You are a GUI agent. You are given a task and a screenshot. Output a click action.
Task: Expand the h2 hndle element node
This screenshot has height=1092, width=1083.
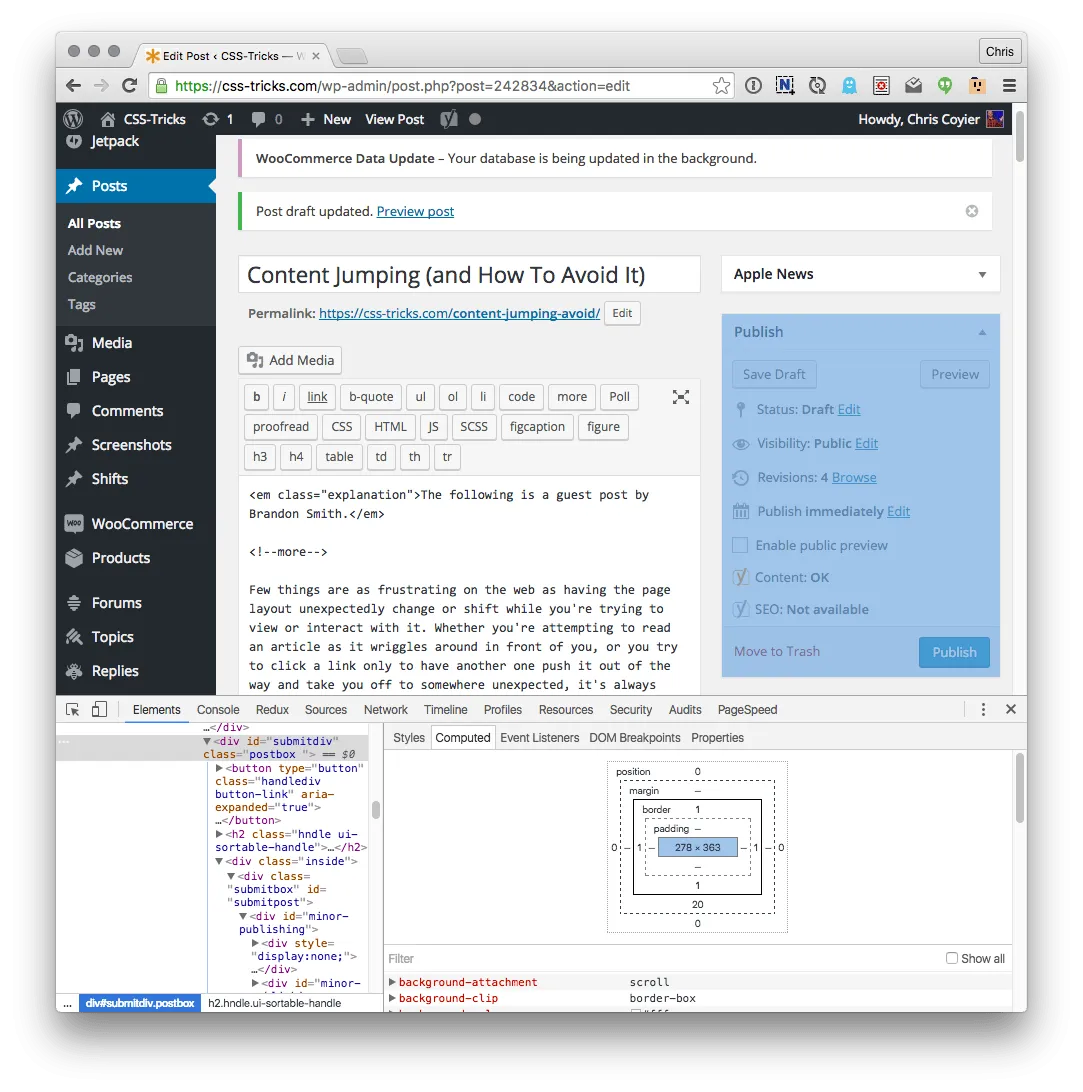point(219,834)
